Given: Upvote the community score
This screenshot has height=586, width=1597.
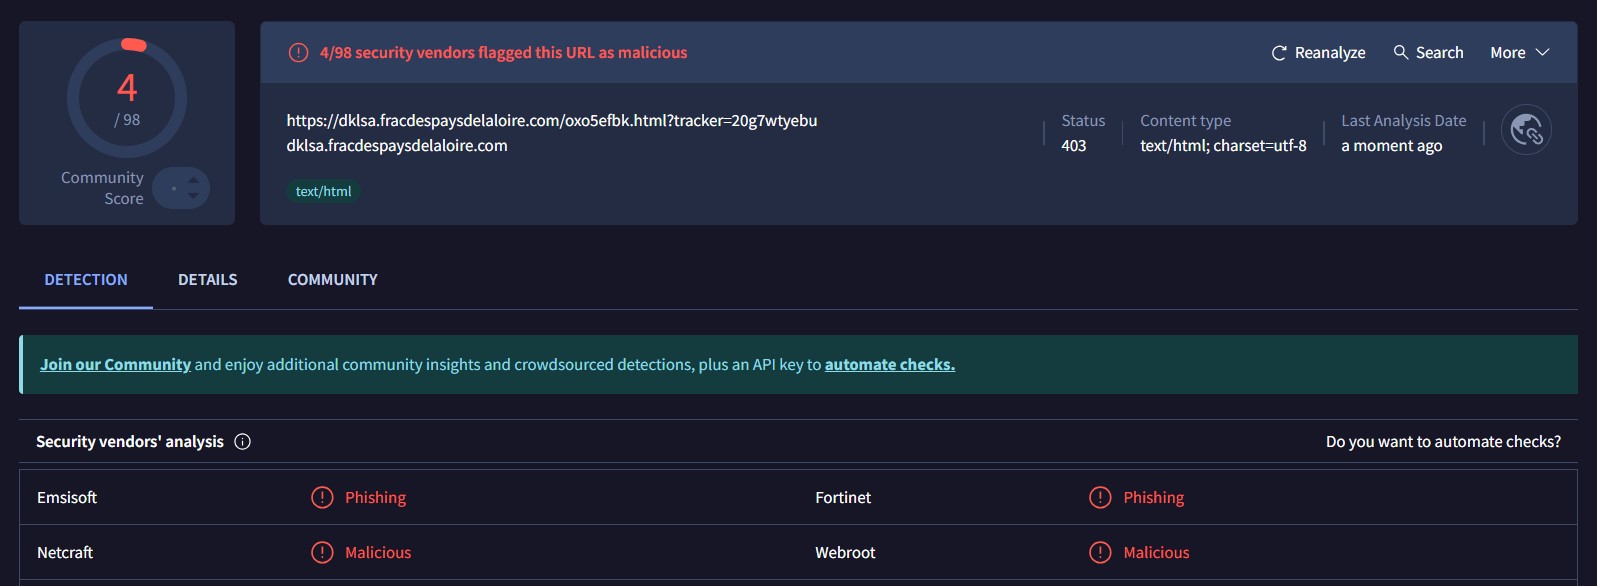Looking at the screenshot, I should 193,180.
